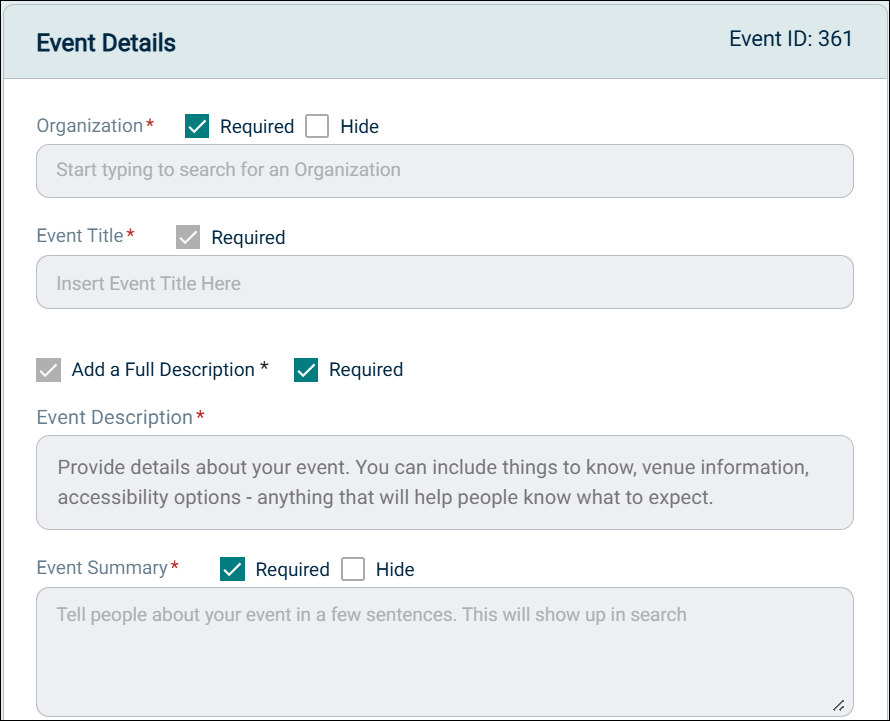Click the Event Summary field label

point(102,568)
